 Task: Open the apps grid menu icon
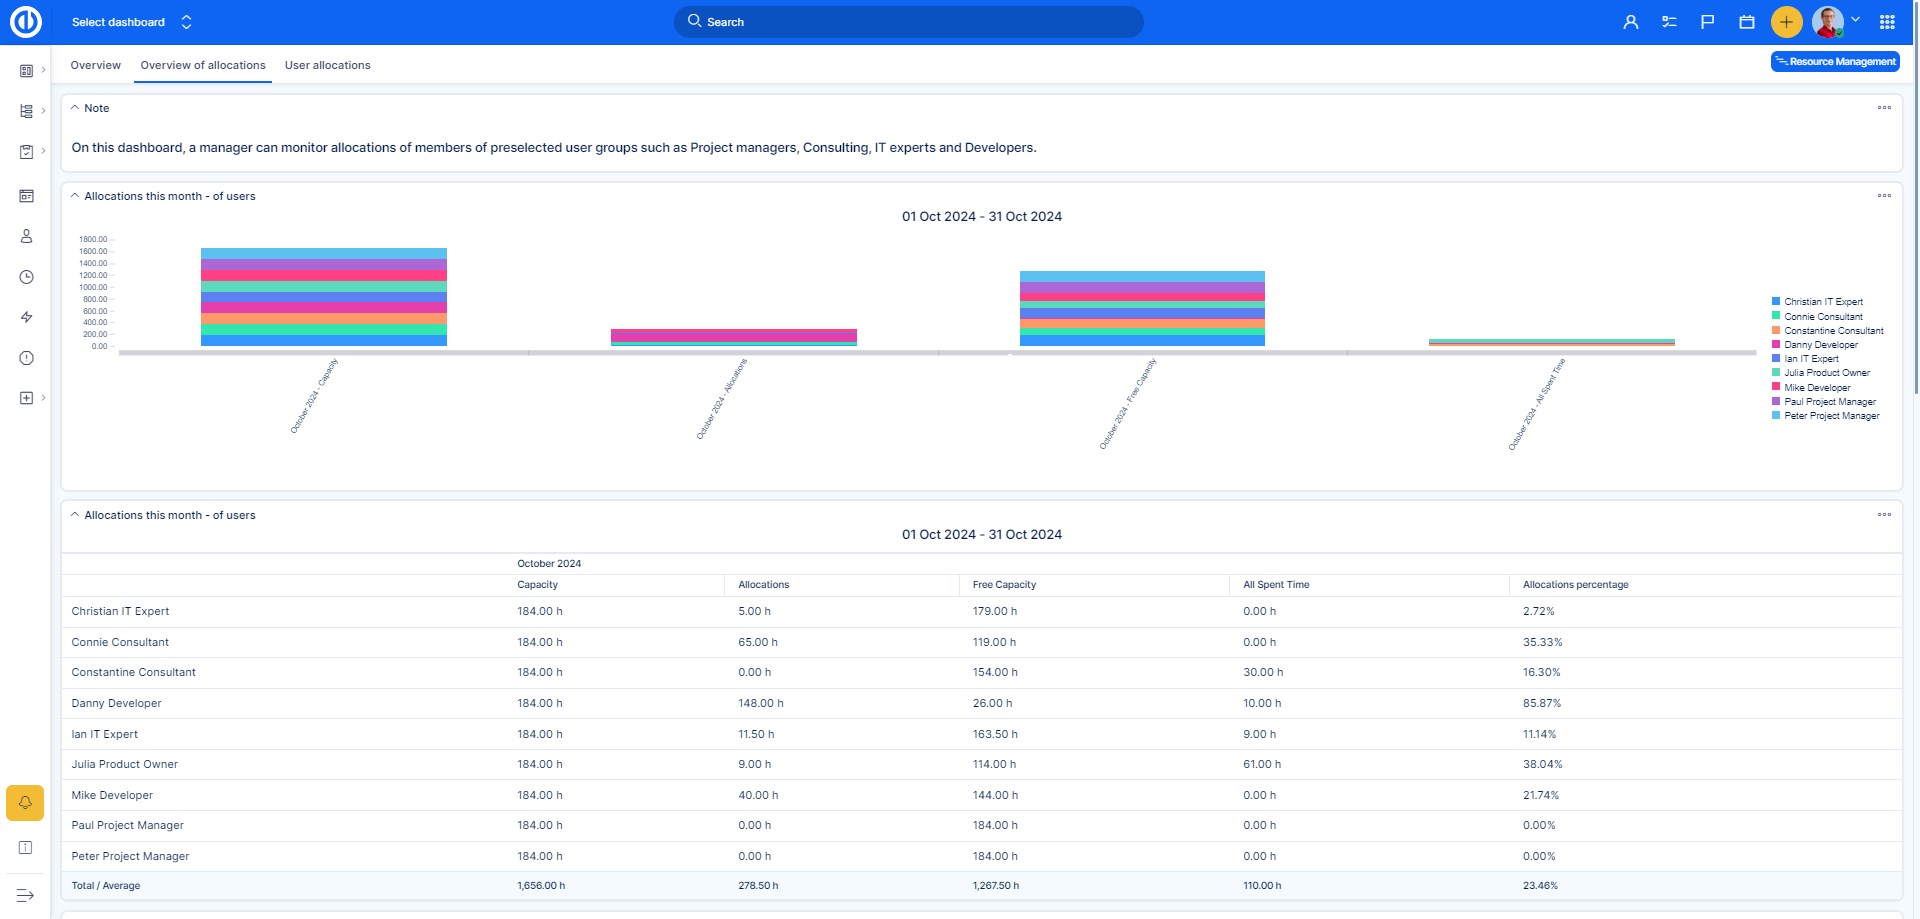click(x=1887, y=22)
